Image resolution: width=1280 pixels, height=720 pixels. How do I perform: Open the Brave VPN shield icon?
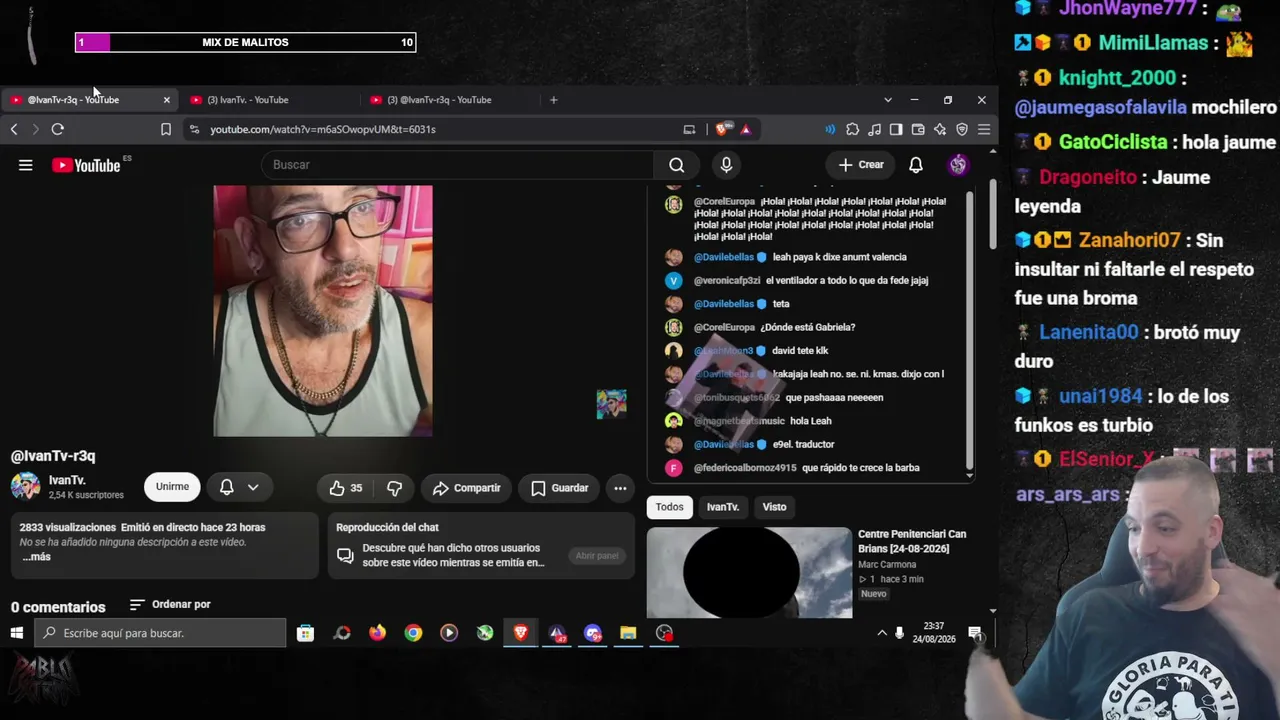point(962,129)
